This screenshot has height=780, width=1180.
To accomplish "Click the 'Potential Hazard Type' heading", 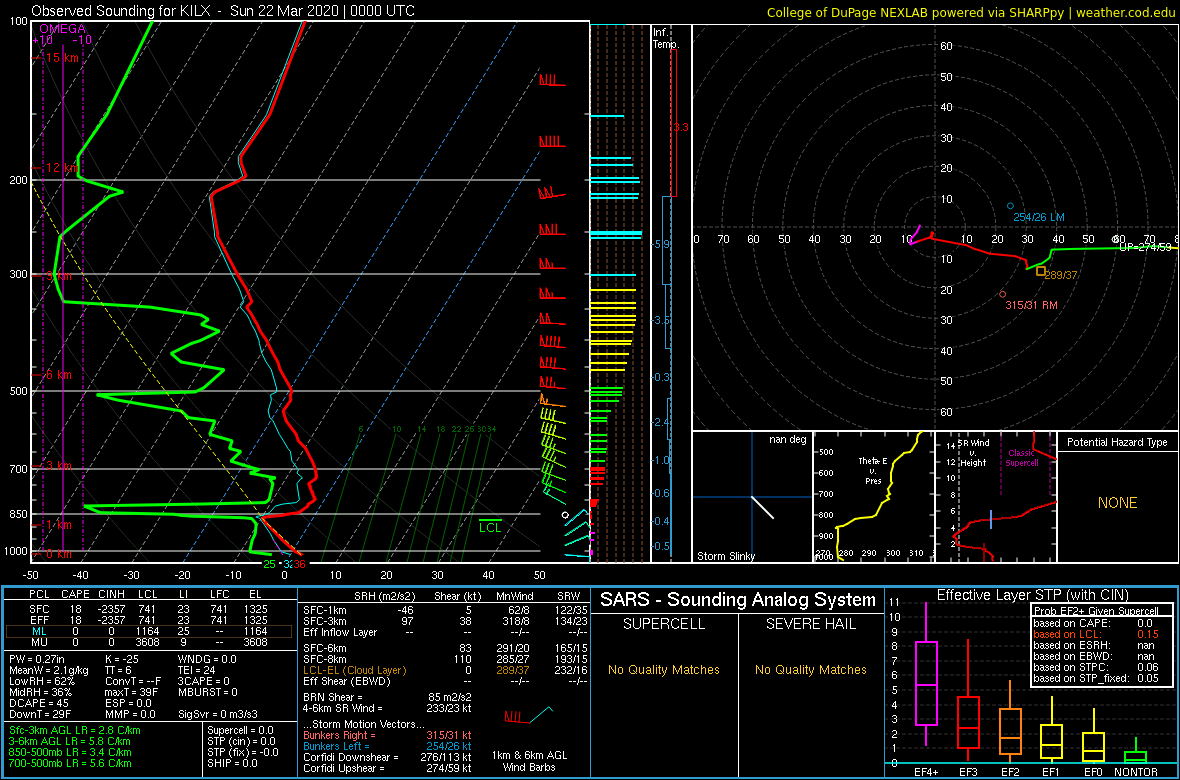I will coord(1118,442).
